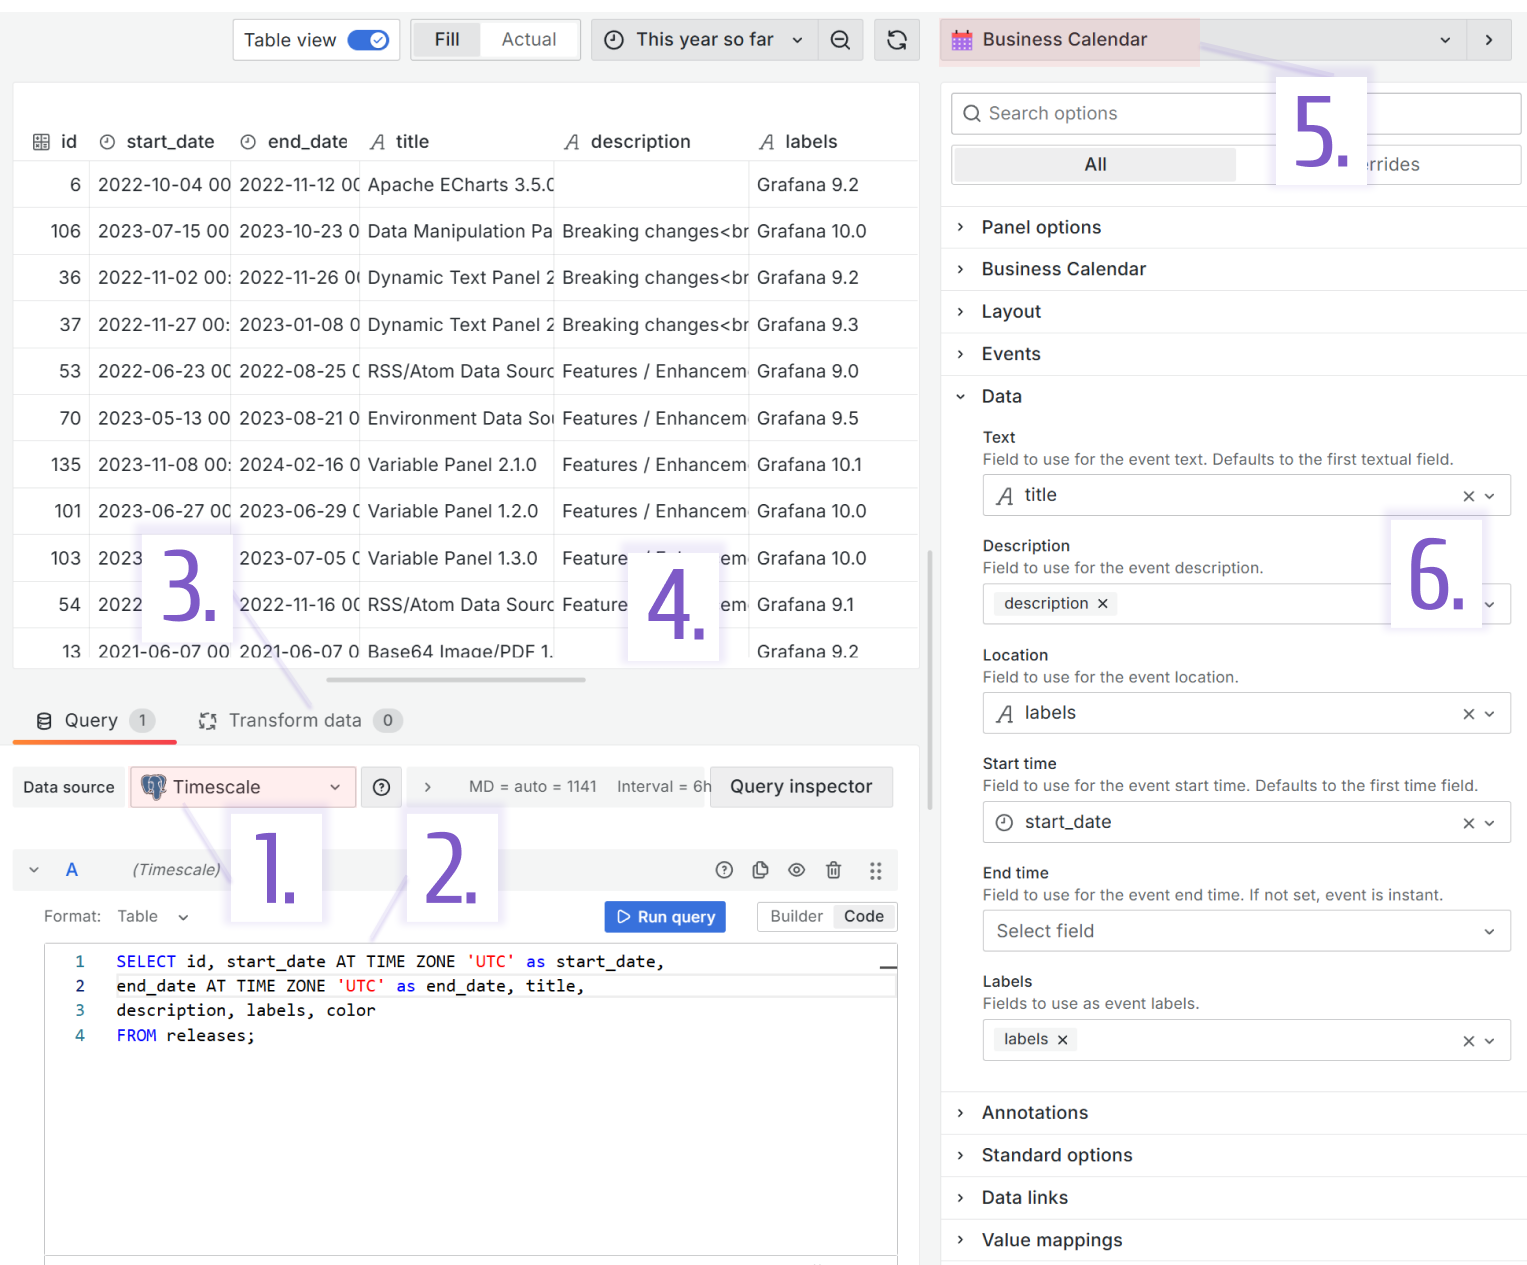This screenshot has width=1527, height=1265.
Task: Click the data source help icon
Action: tap(381, 788)
